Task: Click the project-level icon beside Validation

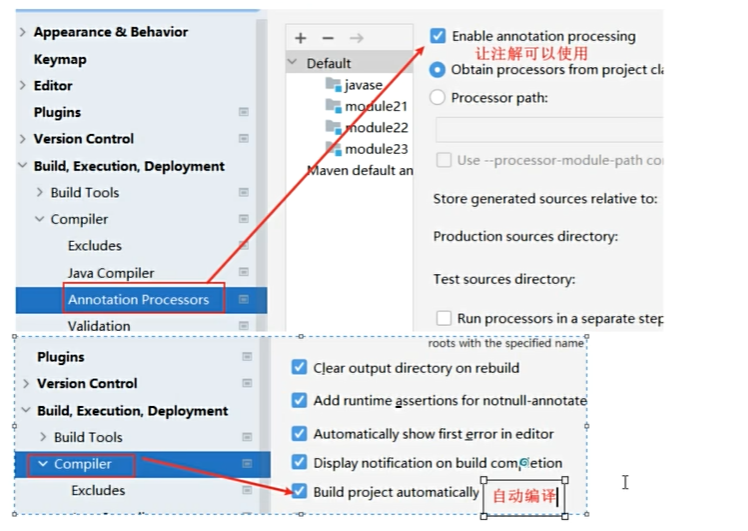Action: 243,325
